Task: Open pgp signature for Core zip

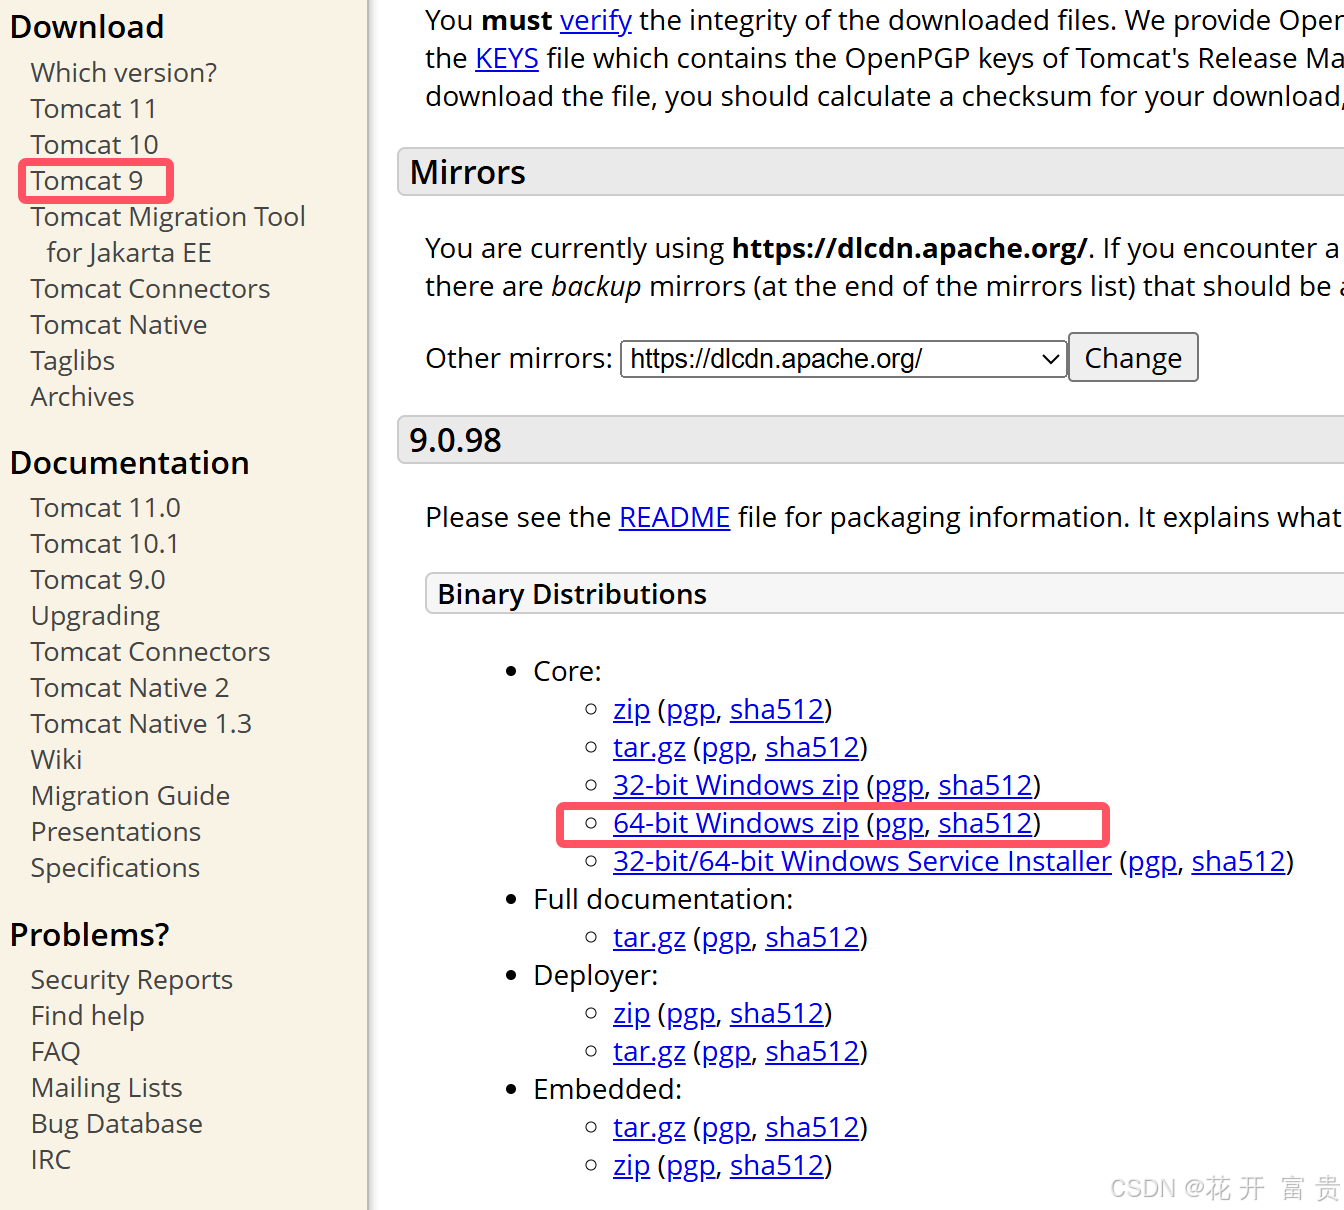Action: [x=691, y=710]
